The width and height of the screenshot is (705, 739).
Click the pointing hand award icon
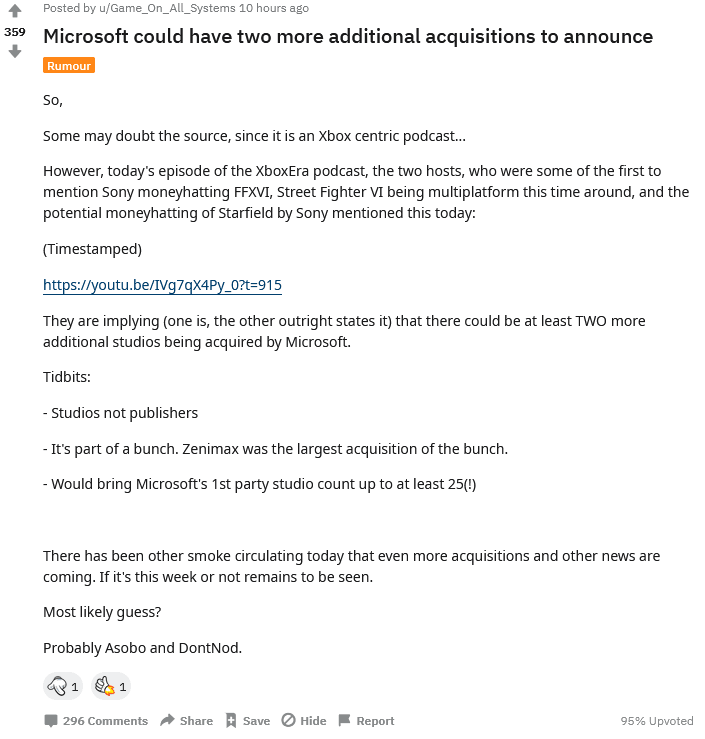(x=58, y=686)
